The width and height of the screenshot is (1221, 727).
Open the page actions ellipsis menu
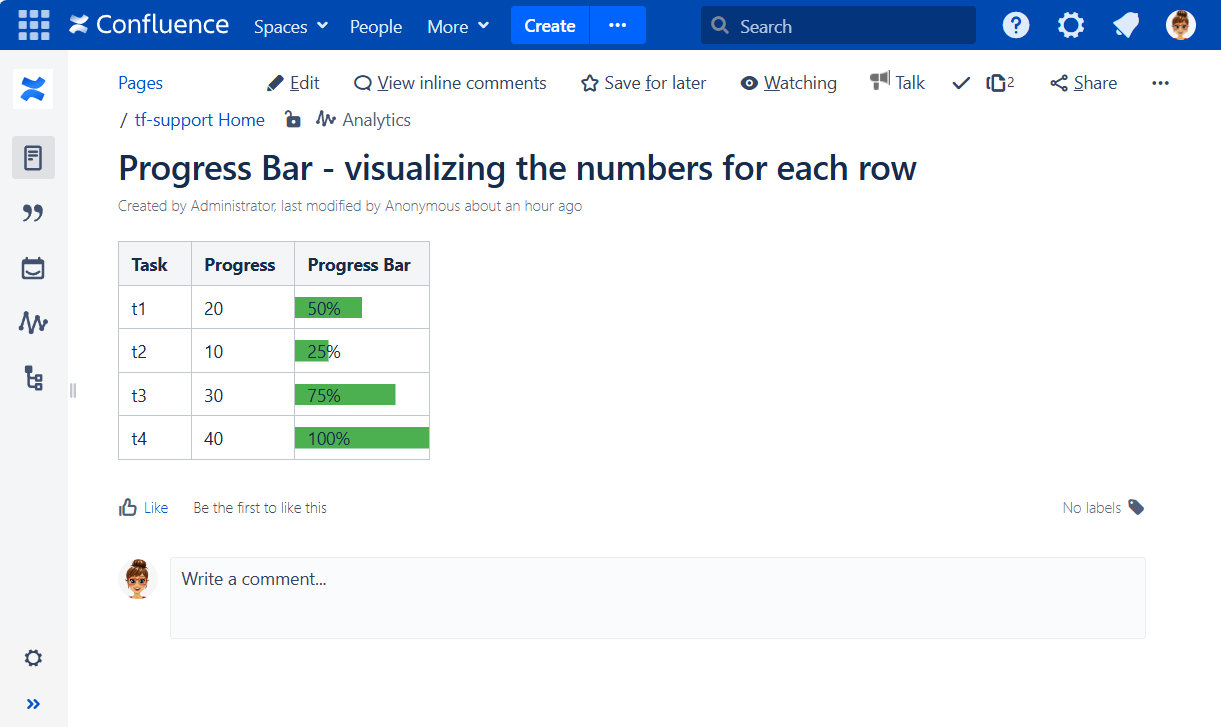(x=1160, y=83)
